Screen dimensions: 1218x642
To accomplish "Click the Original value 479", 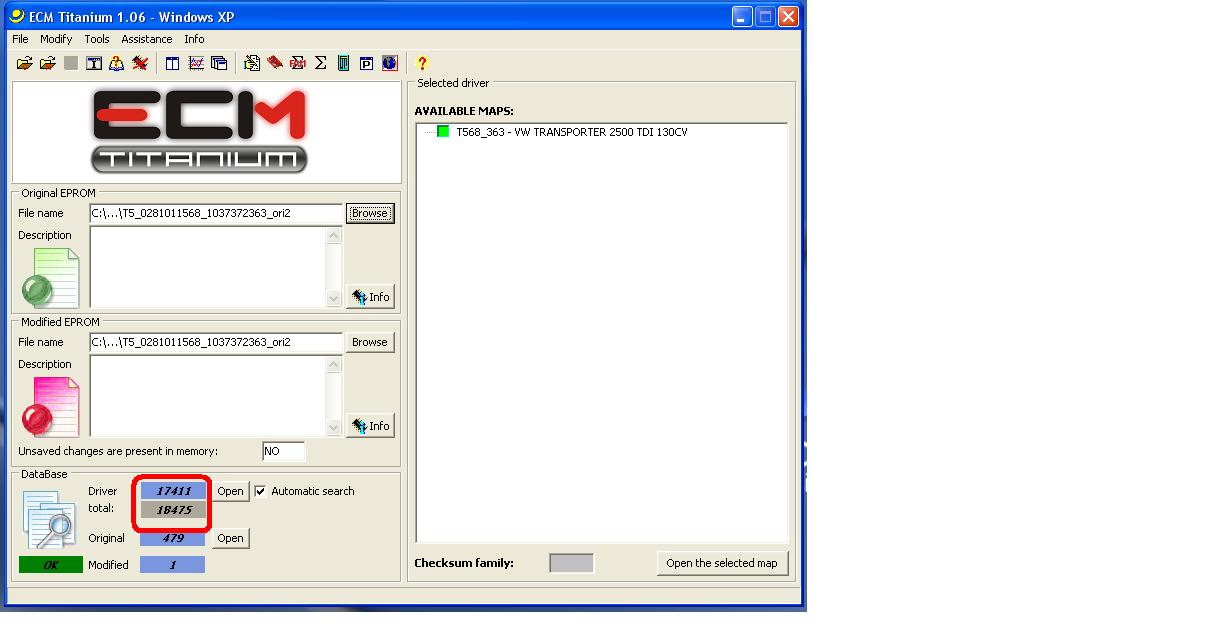I will (173, 538).
